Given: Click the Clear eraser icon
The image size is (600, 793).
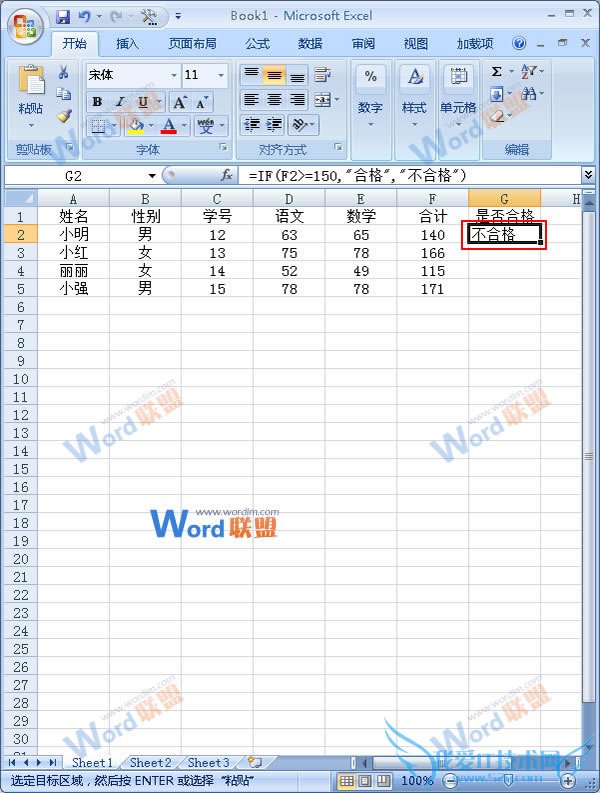Looking at the screenshot, I should (x=497, y=116).
